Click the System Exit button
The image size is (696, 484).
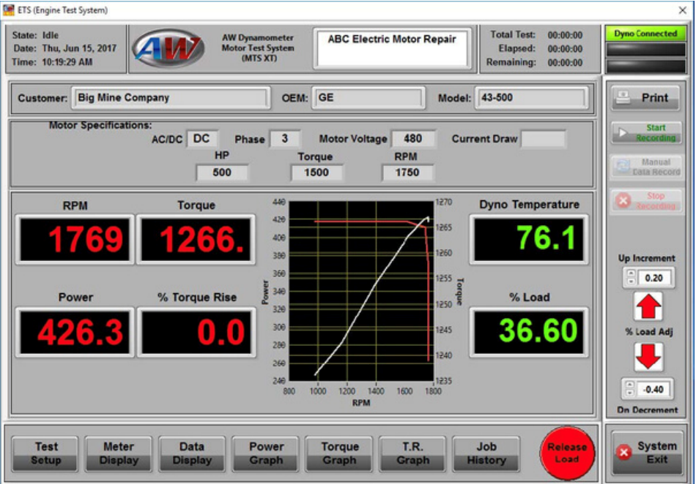tap(647, 453)
